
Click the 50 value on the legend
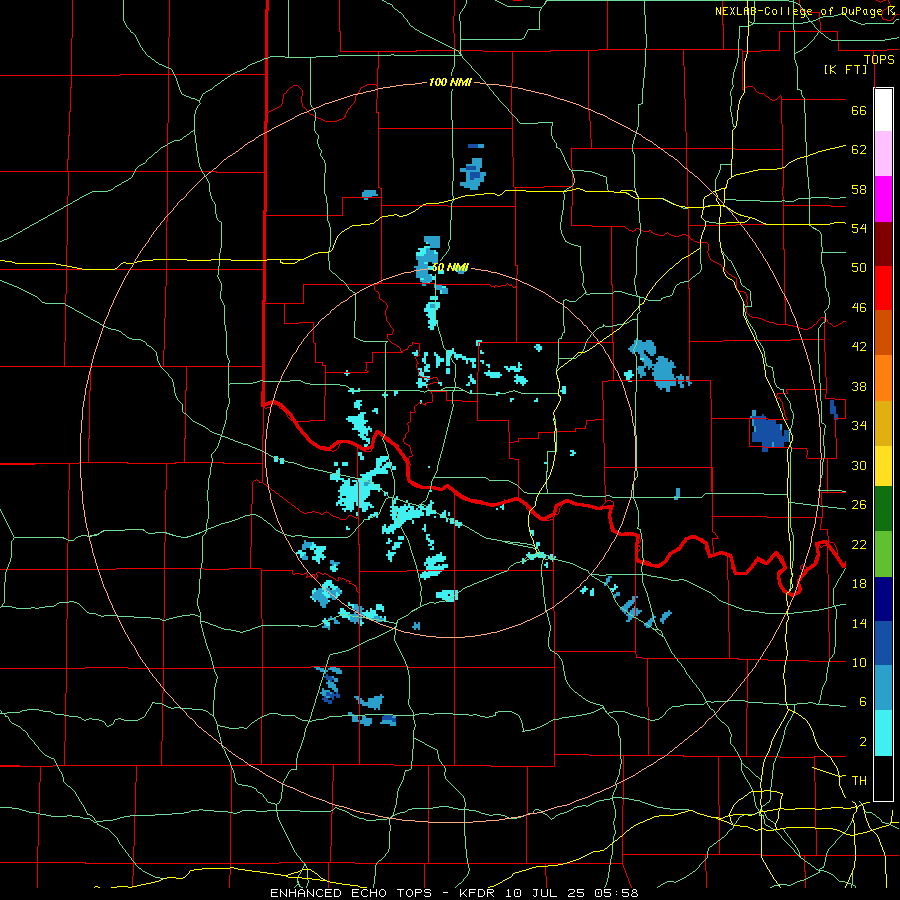point(859,268)
